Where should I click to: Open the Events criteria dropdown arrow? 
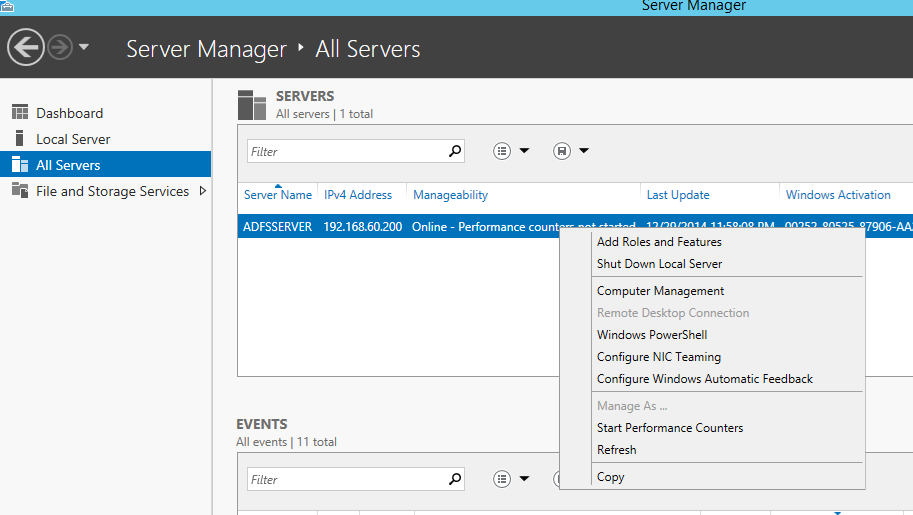click(x=524, y=479)
